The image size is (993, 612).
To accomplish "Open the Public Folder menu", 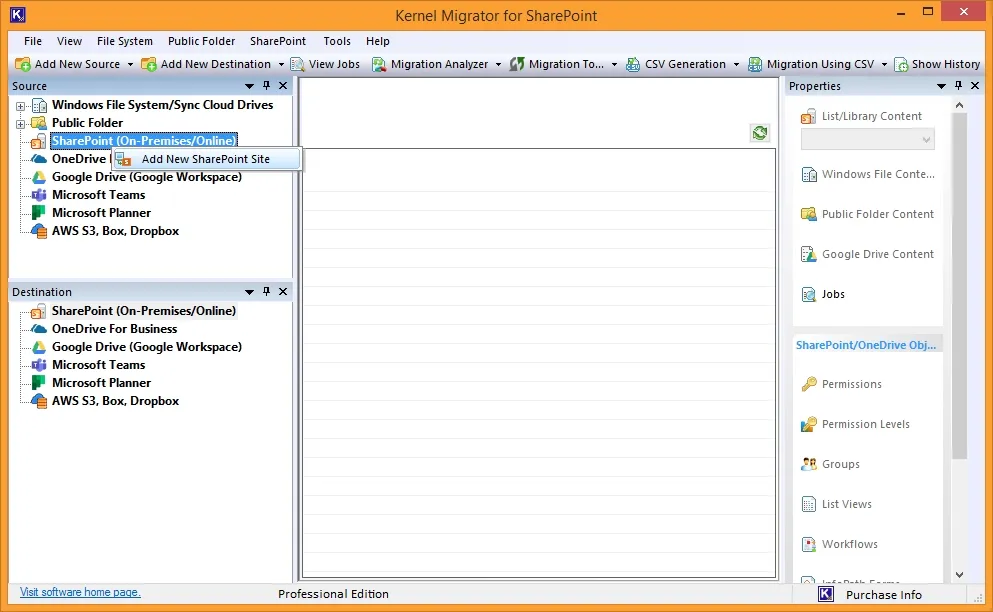I will (201, 41).
